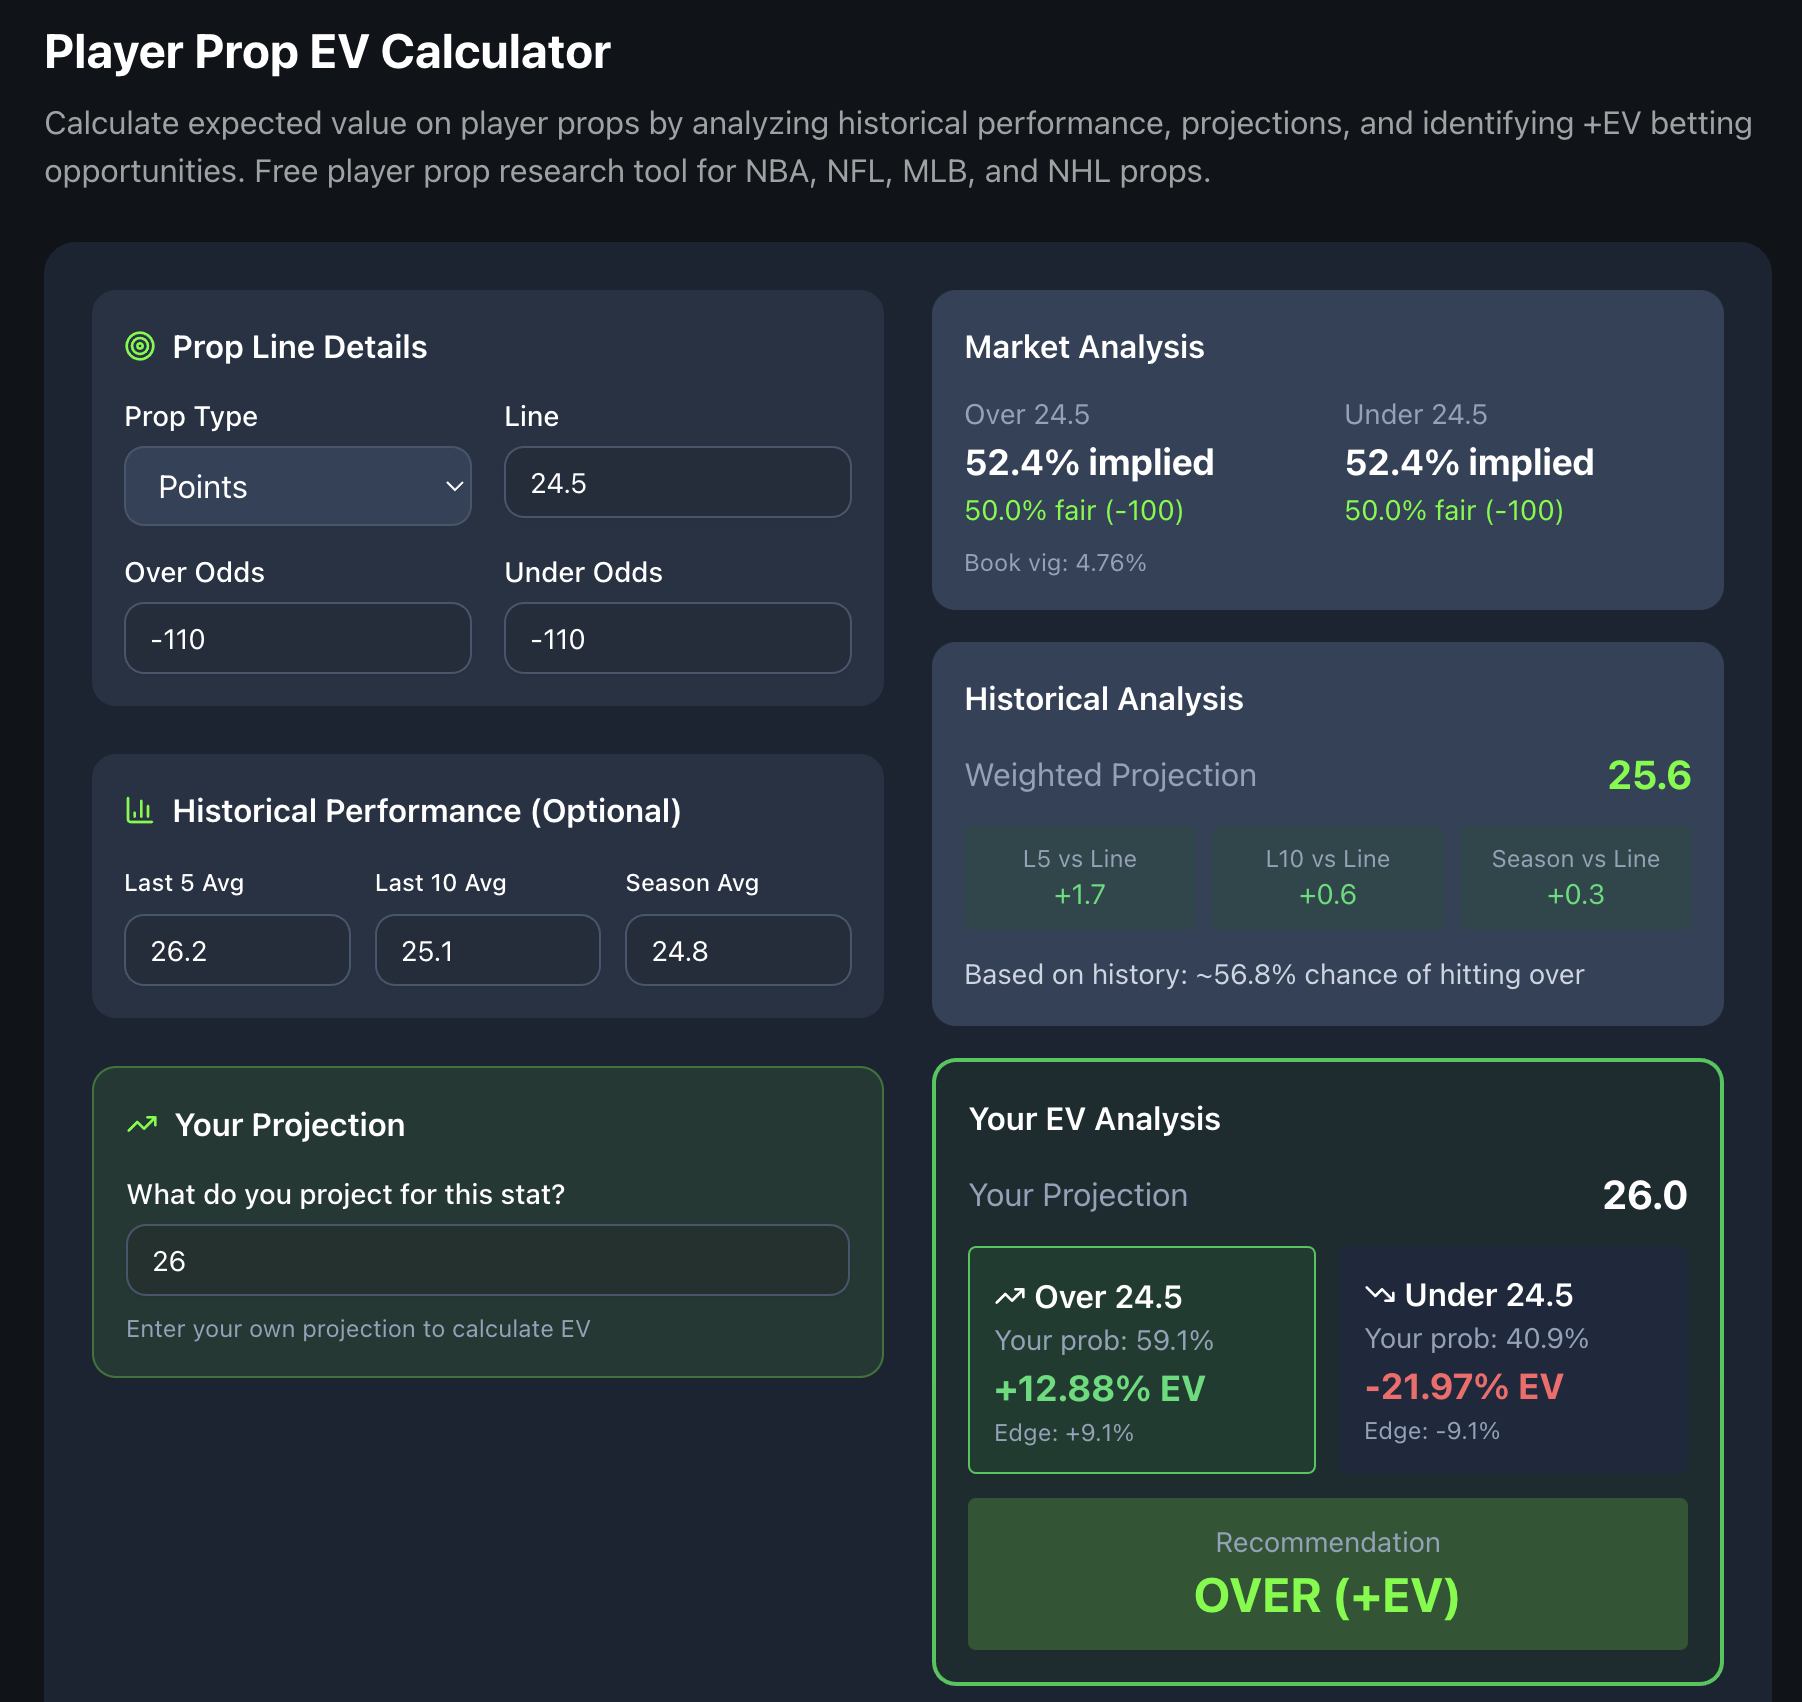This screenshot has height=1702, width=1802.
Task: Select the Line input showing 24.5
Action: tap(676, 482)
